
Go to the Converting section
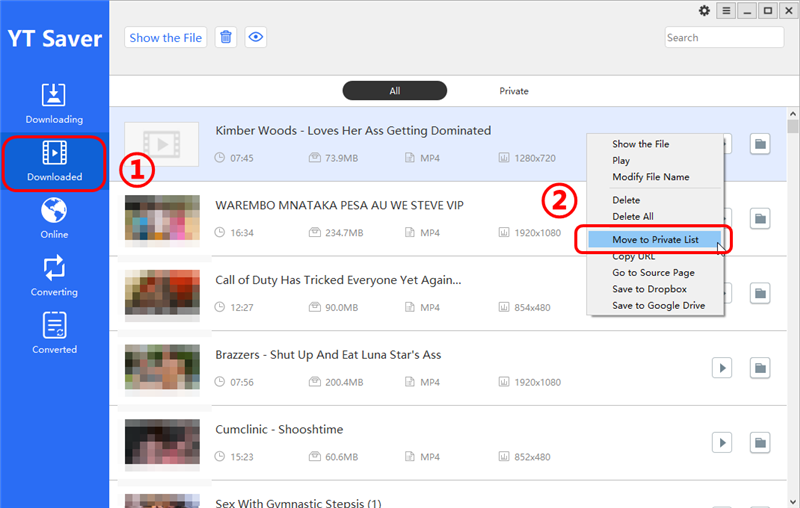tap(54, 276)
